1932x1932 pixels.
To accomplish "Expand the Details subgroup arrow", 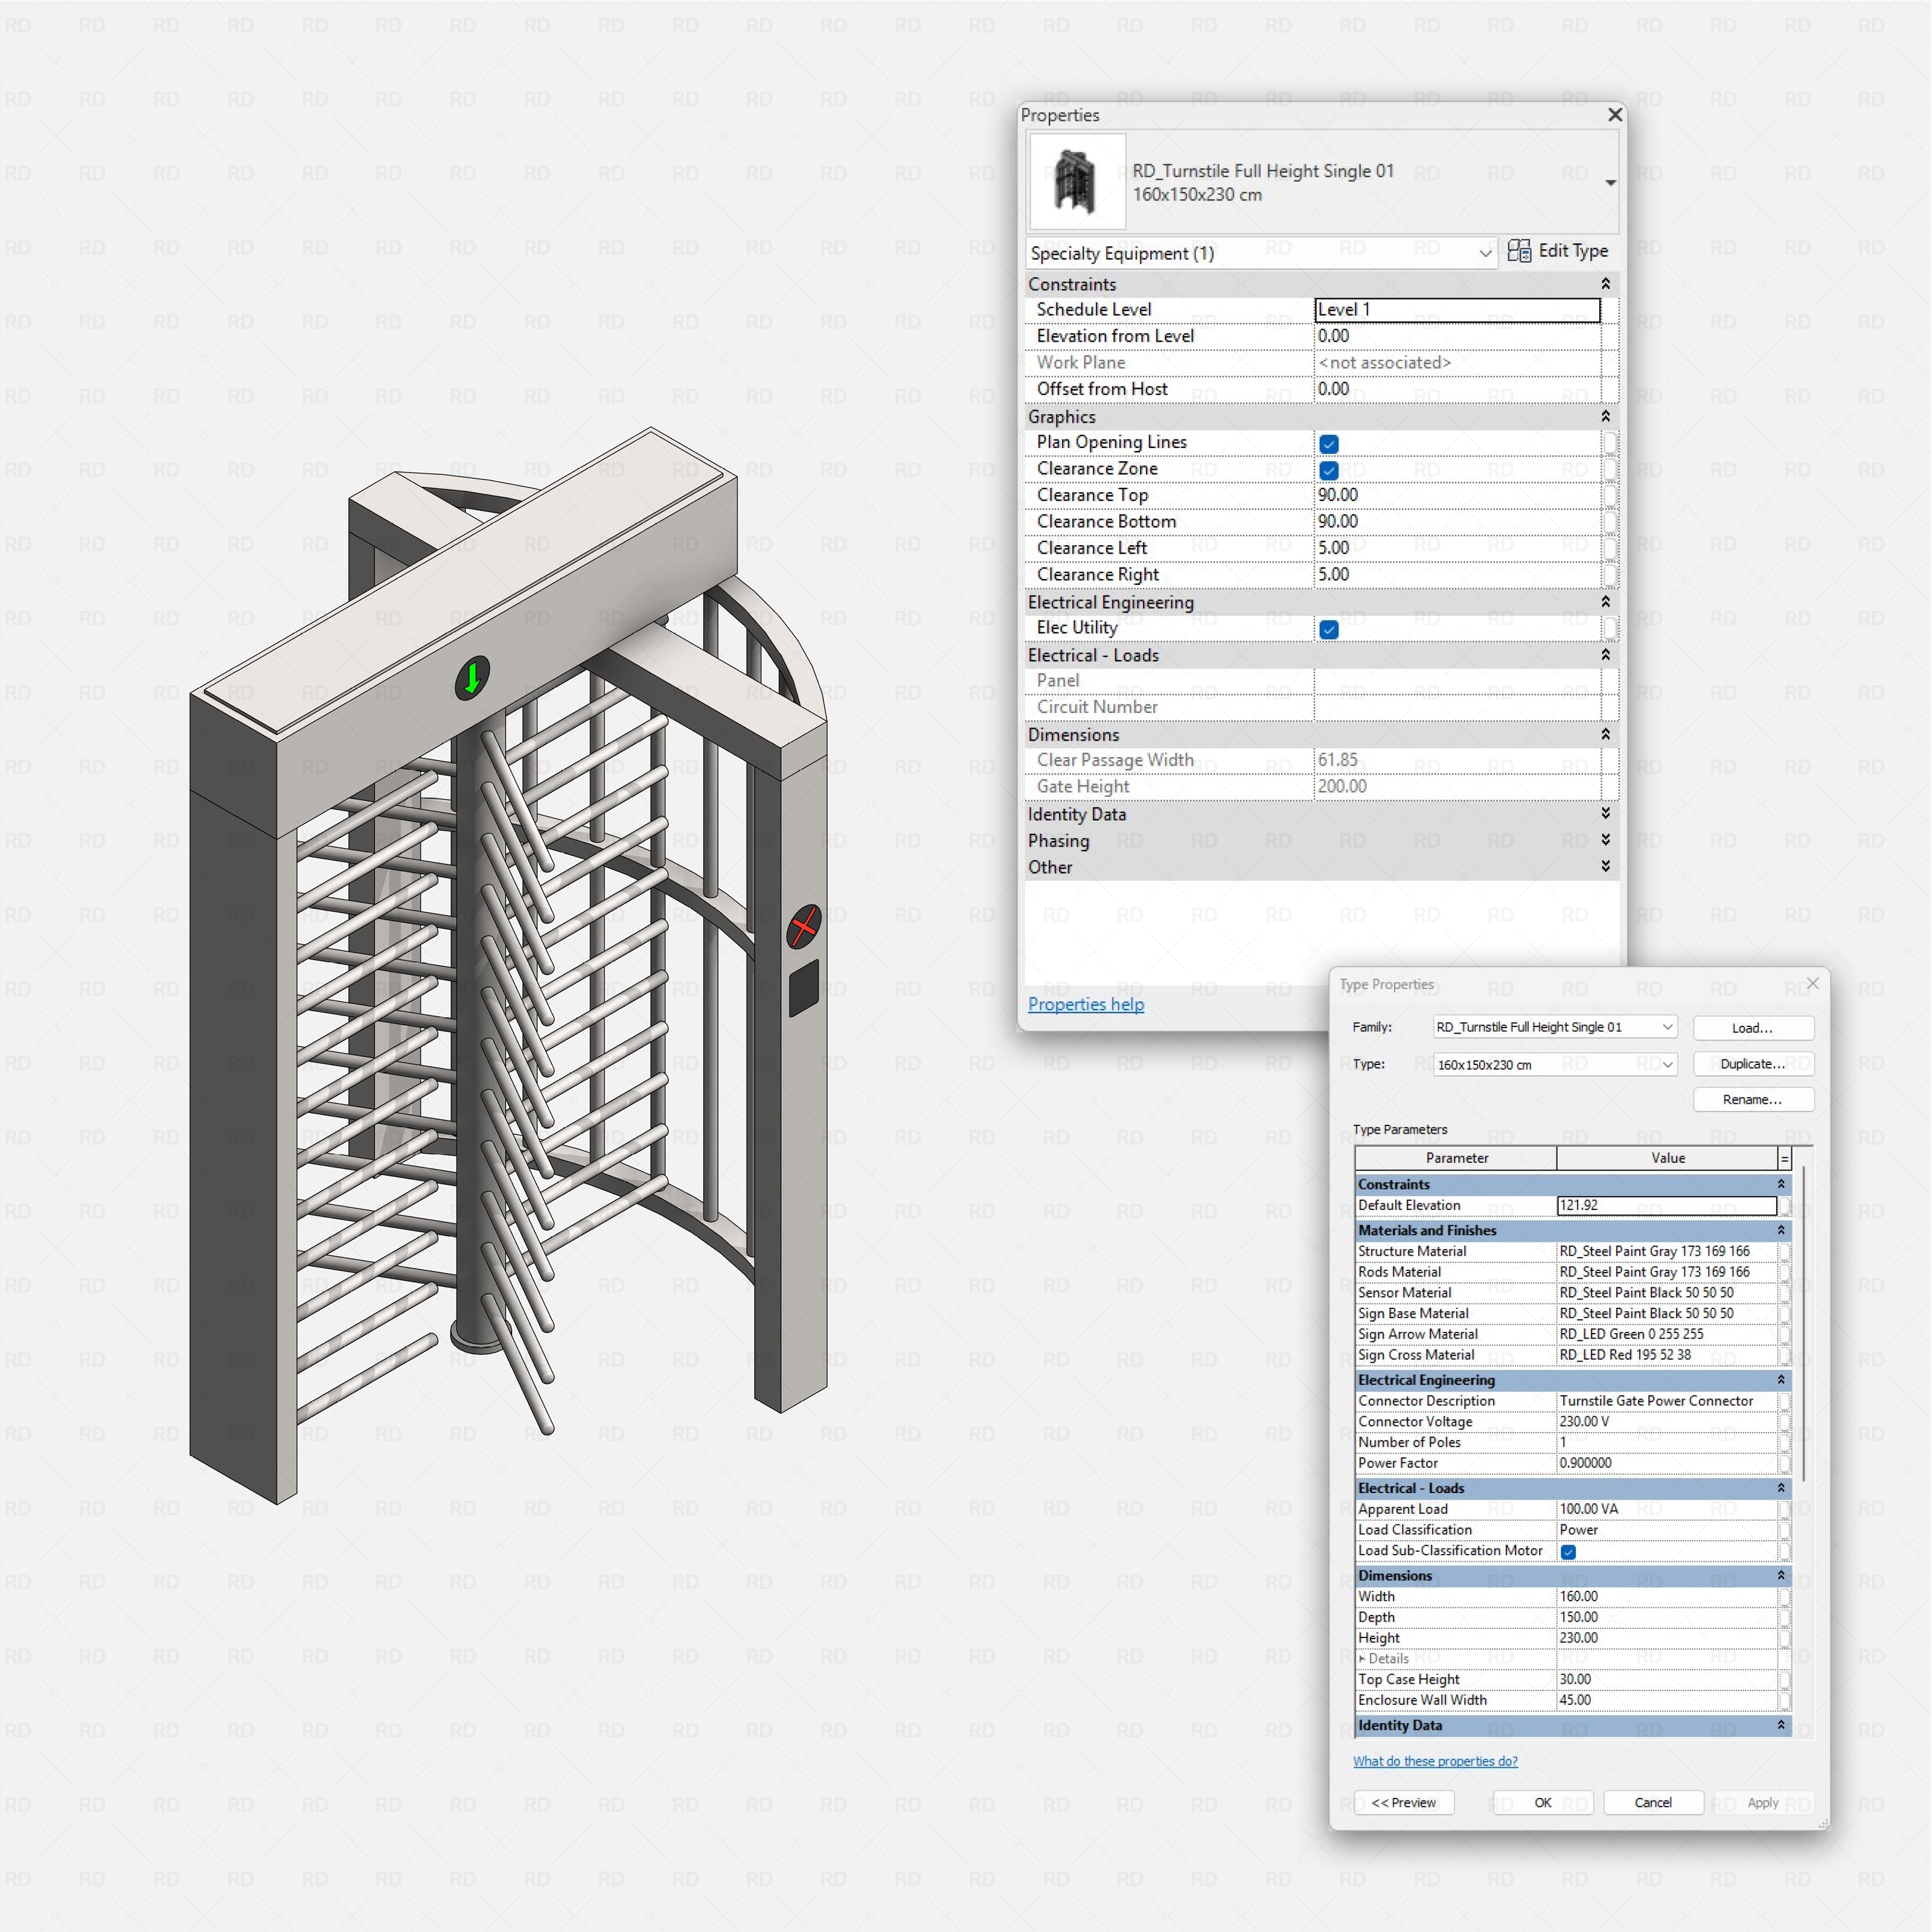I will coord(1362,1658).
